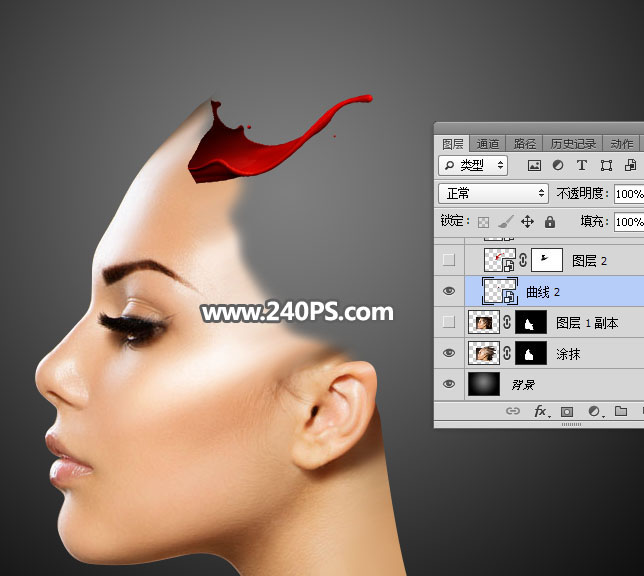Create new group folder icon
The image size is (644, 576).
click(621, 411)
